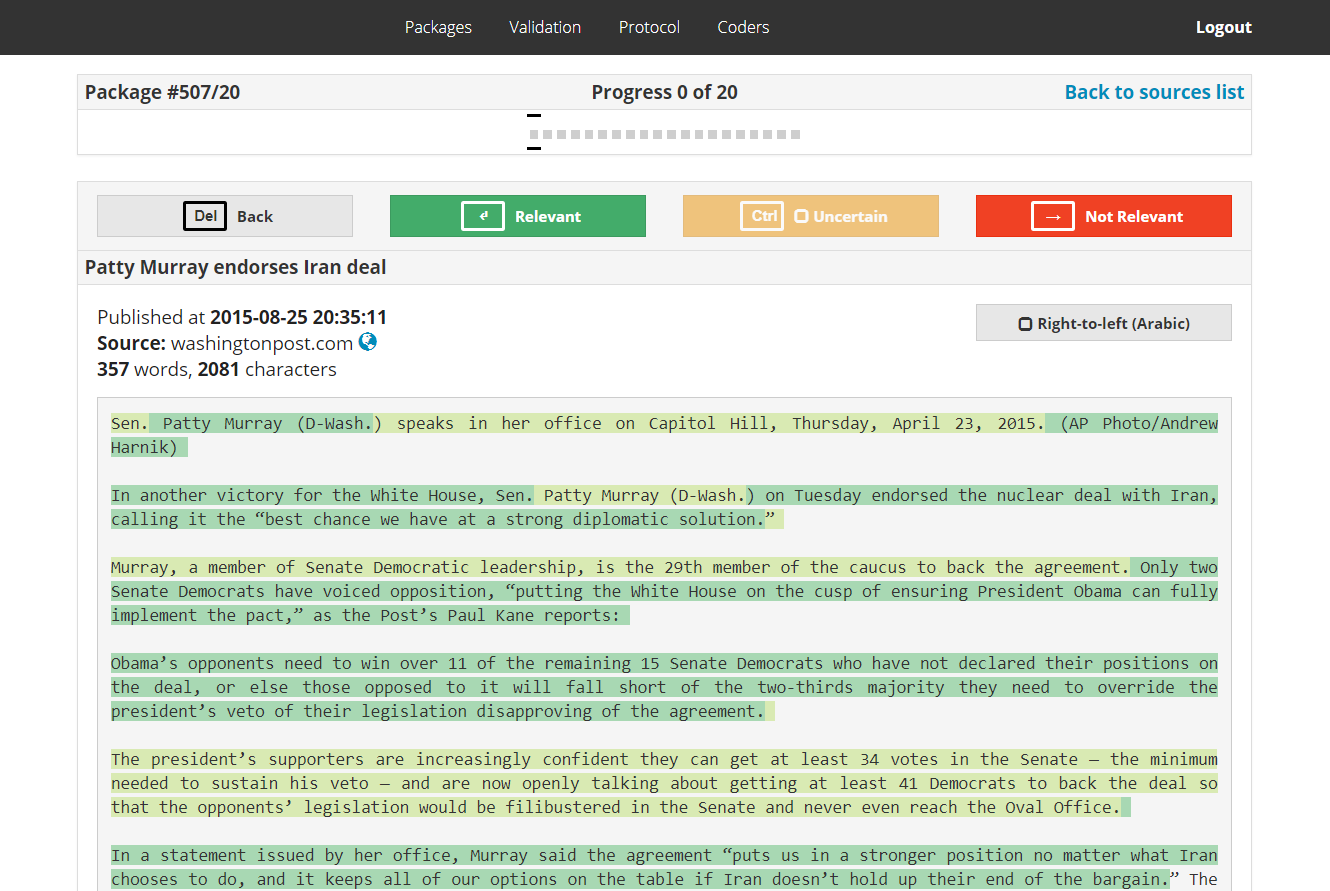The image size is (1330, 891).
Task: Click the Enter key icon on Relevant
Action: coord(483,216)
